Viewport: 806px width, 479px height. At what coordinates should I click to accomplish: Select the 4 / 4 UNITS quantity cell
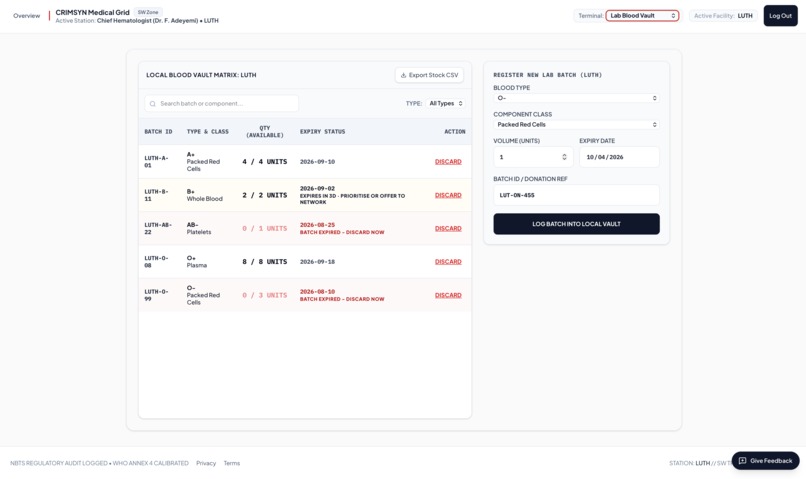tap(265, 162)
